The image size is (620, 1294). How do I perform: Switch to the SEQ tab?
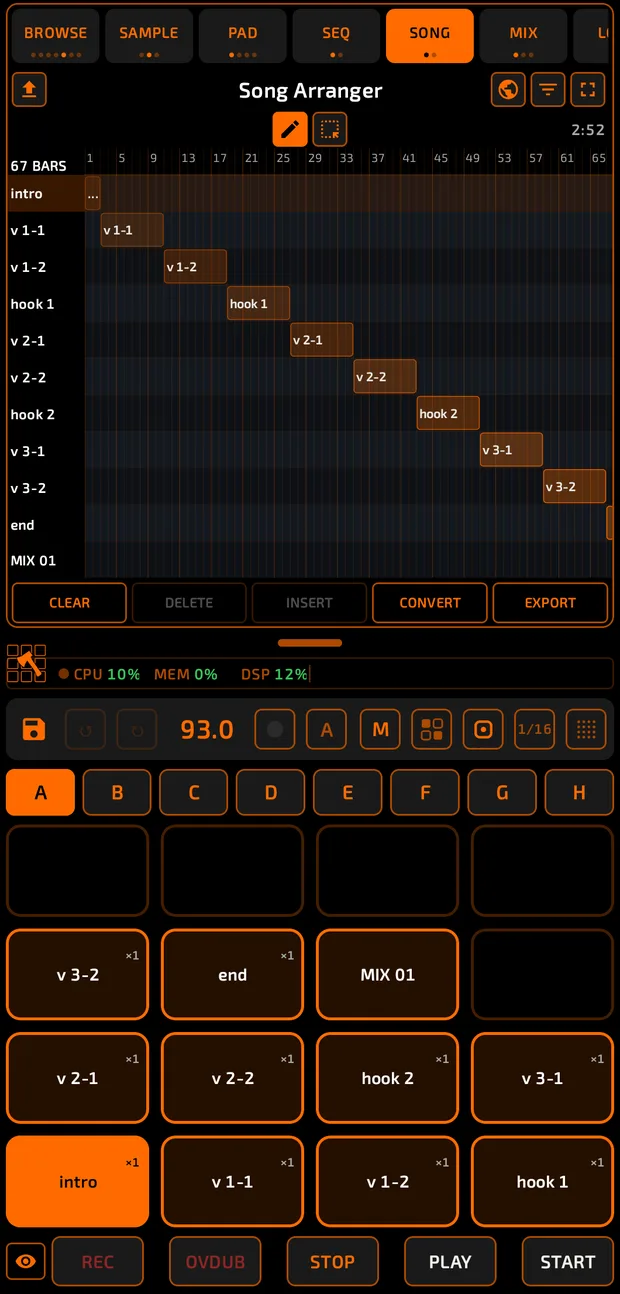click(x=336, y=35)
